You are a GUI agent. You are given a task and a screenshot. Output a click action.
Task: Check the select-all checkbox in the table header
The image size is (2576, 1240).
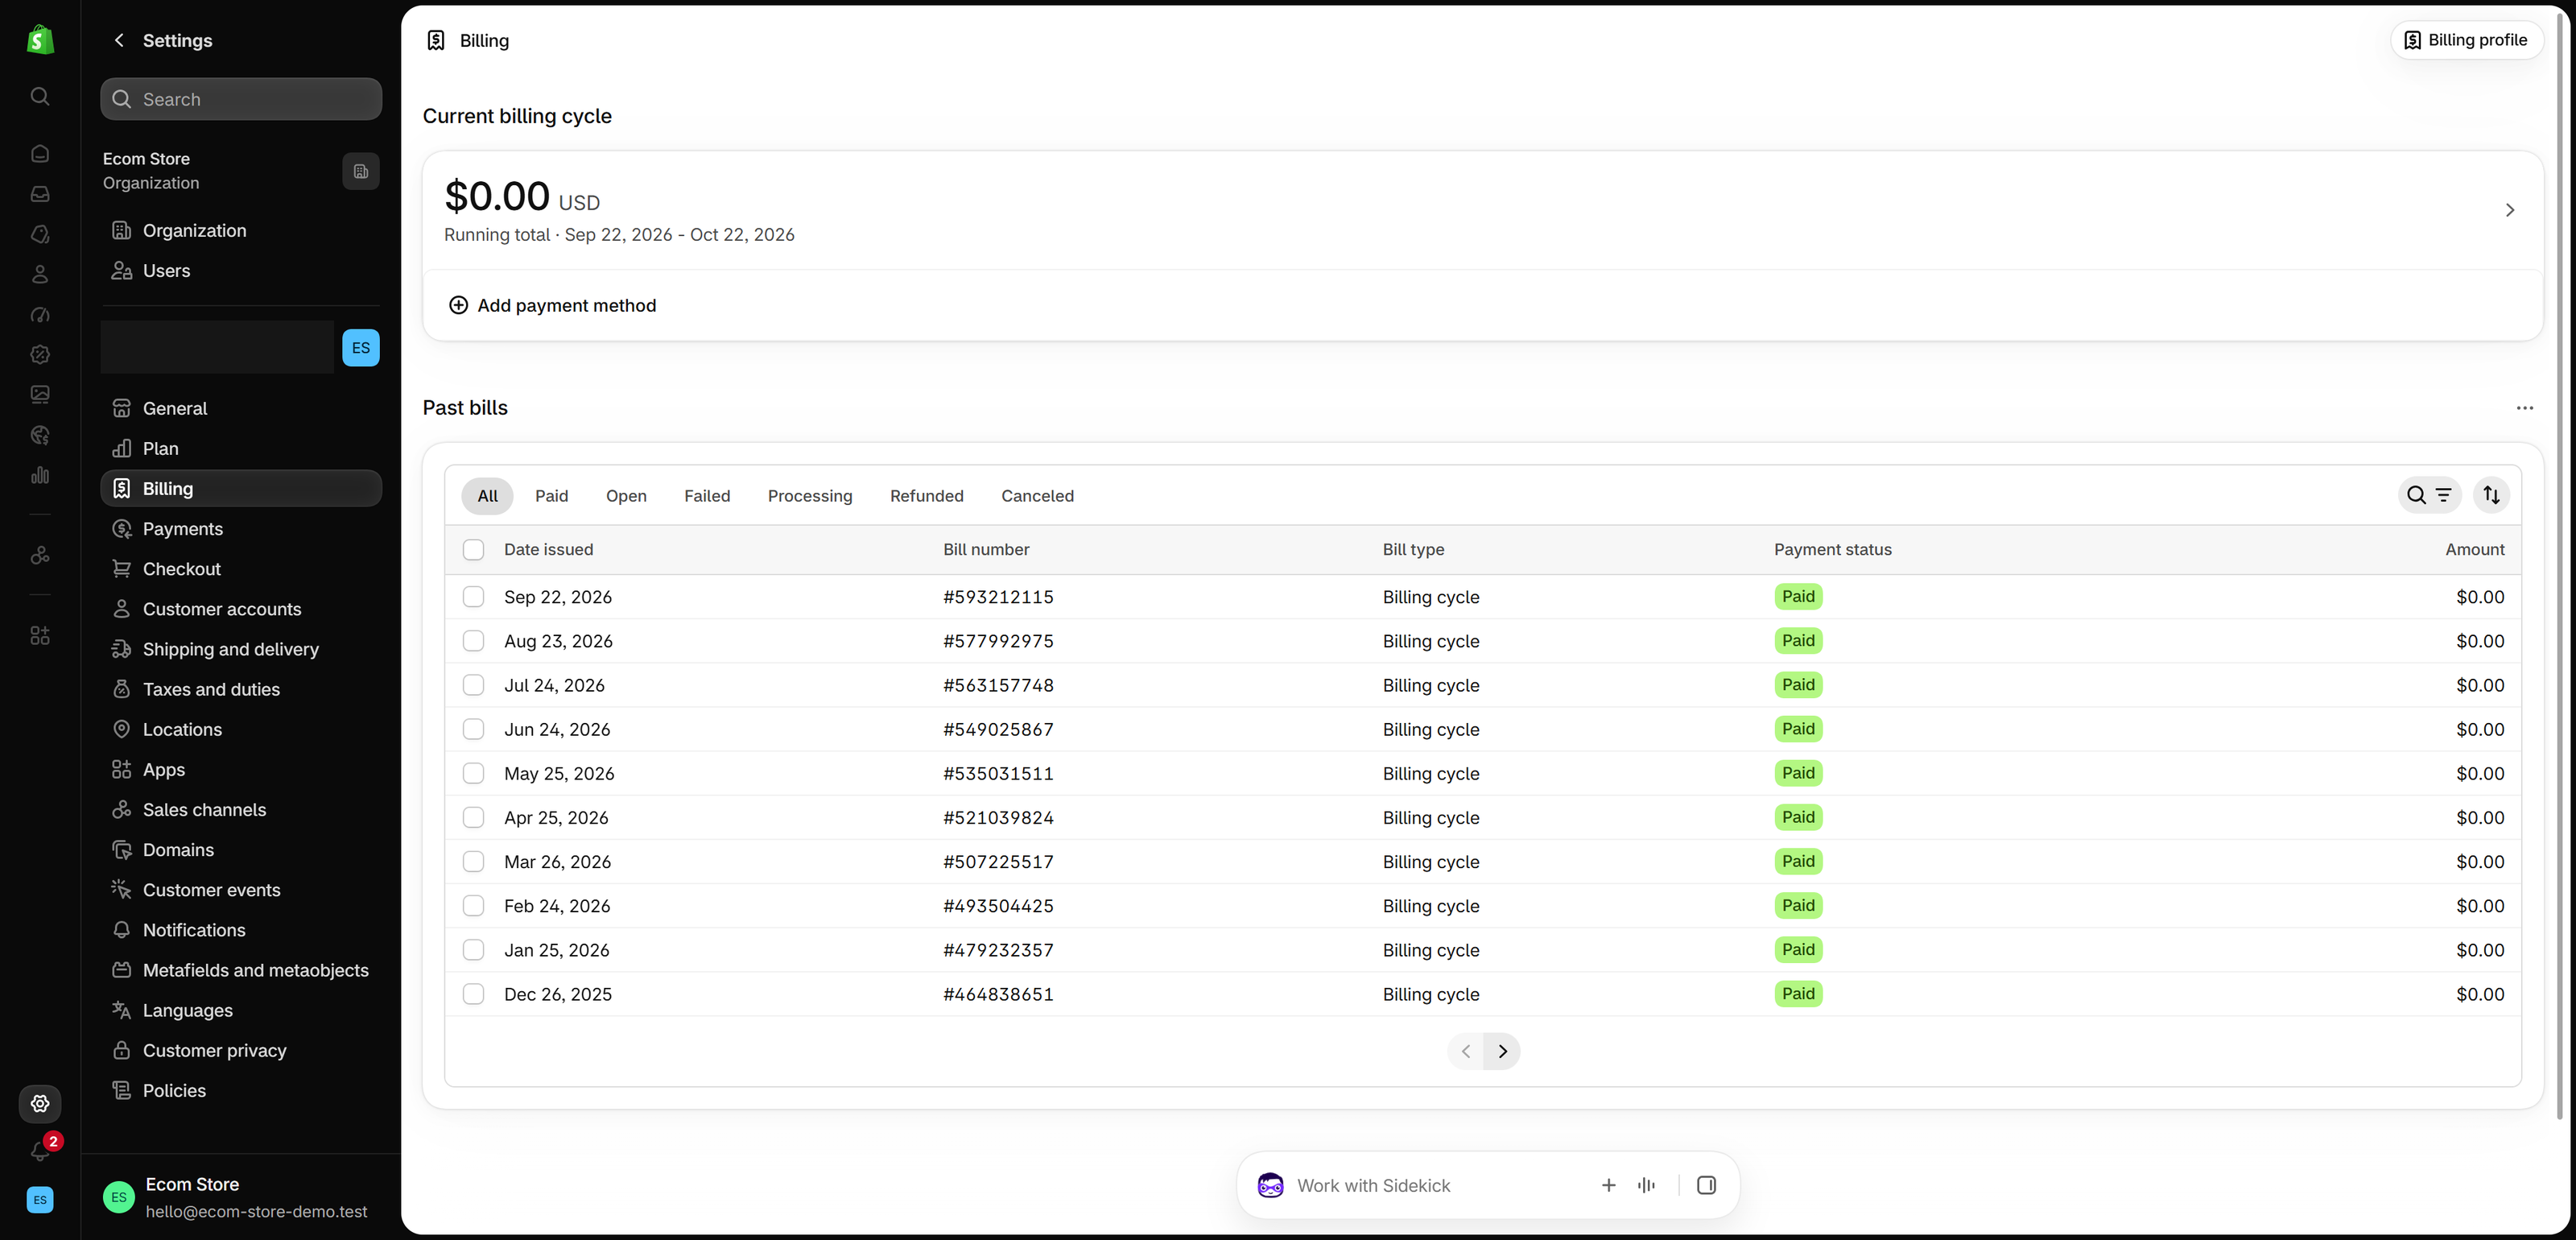click(474, 550)
